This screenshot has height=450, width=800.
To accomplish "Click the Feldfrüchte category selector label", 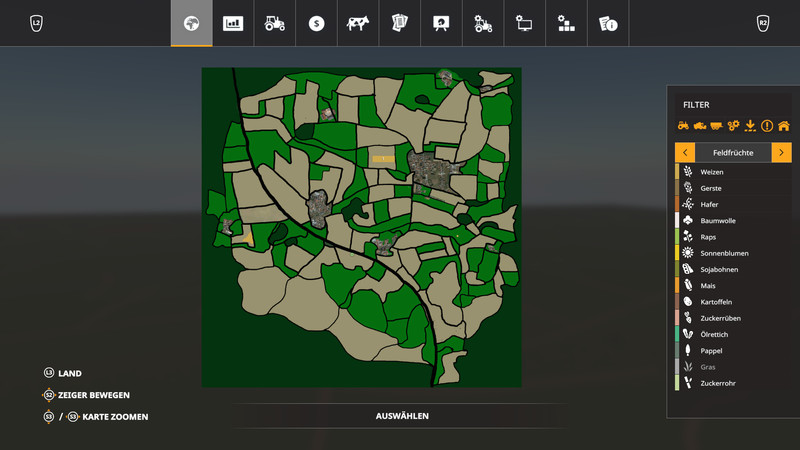I will point(733,152).
